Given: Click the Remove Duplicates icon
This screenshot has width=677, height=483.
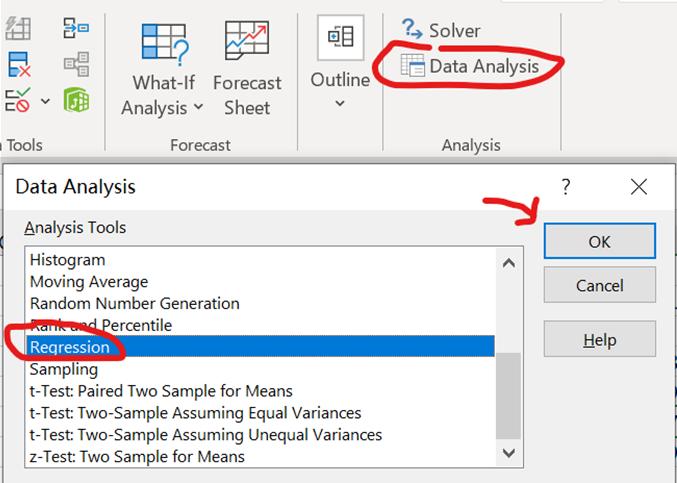Looking at the screenshot, I should click(18, 64).
